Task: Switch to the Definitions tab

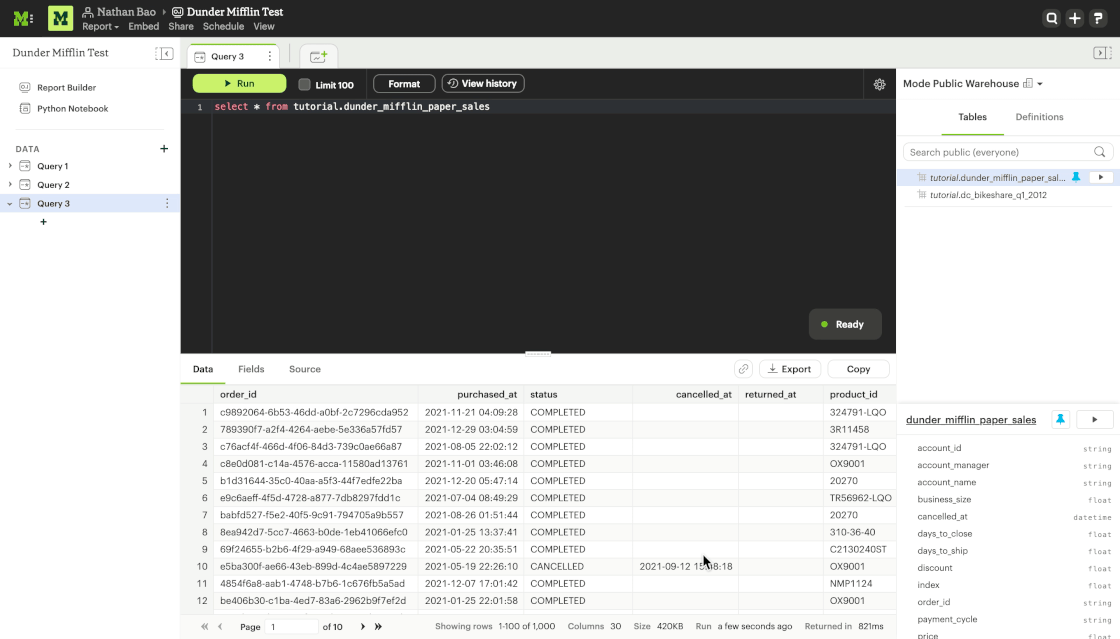Action: (1039, 117)
